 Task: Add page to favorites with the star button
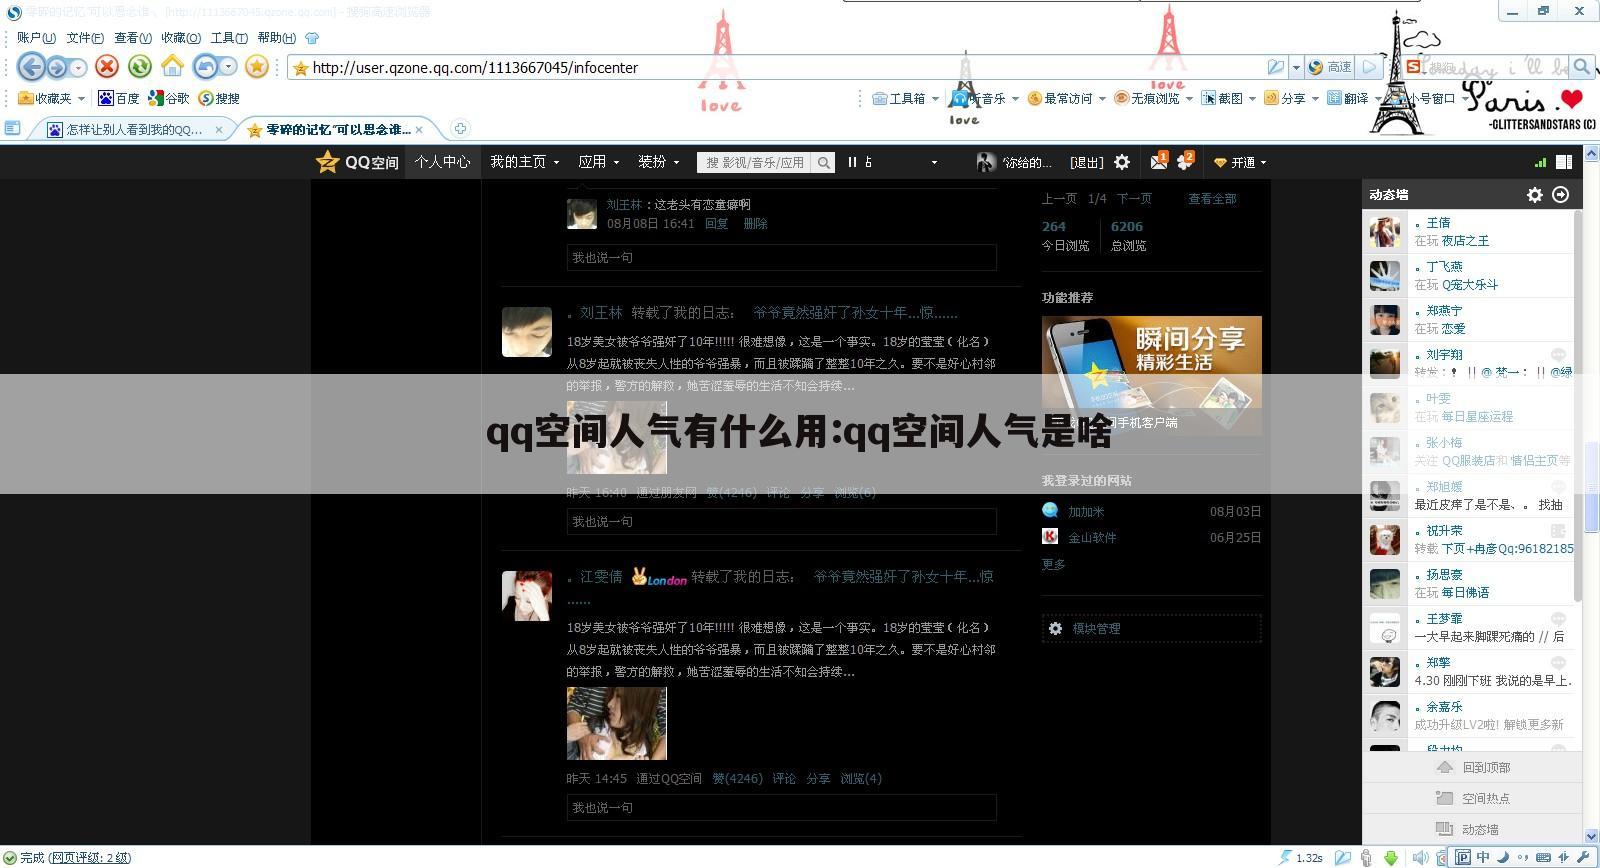tap(257, 67)
